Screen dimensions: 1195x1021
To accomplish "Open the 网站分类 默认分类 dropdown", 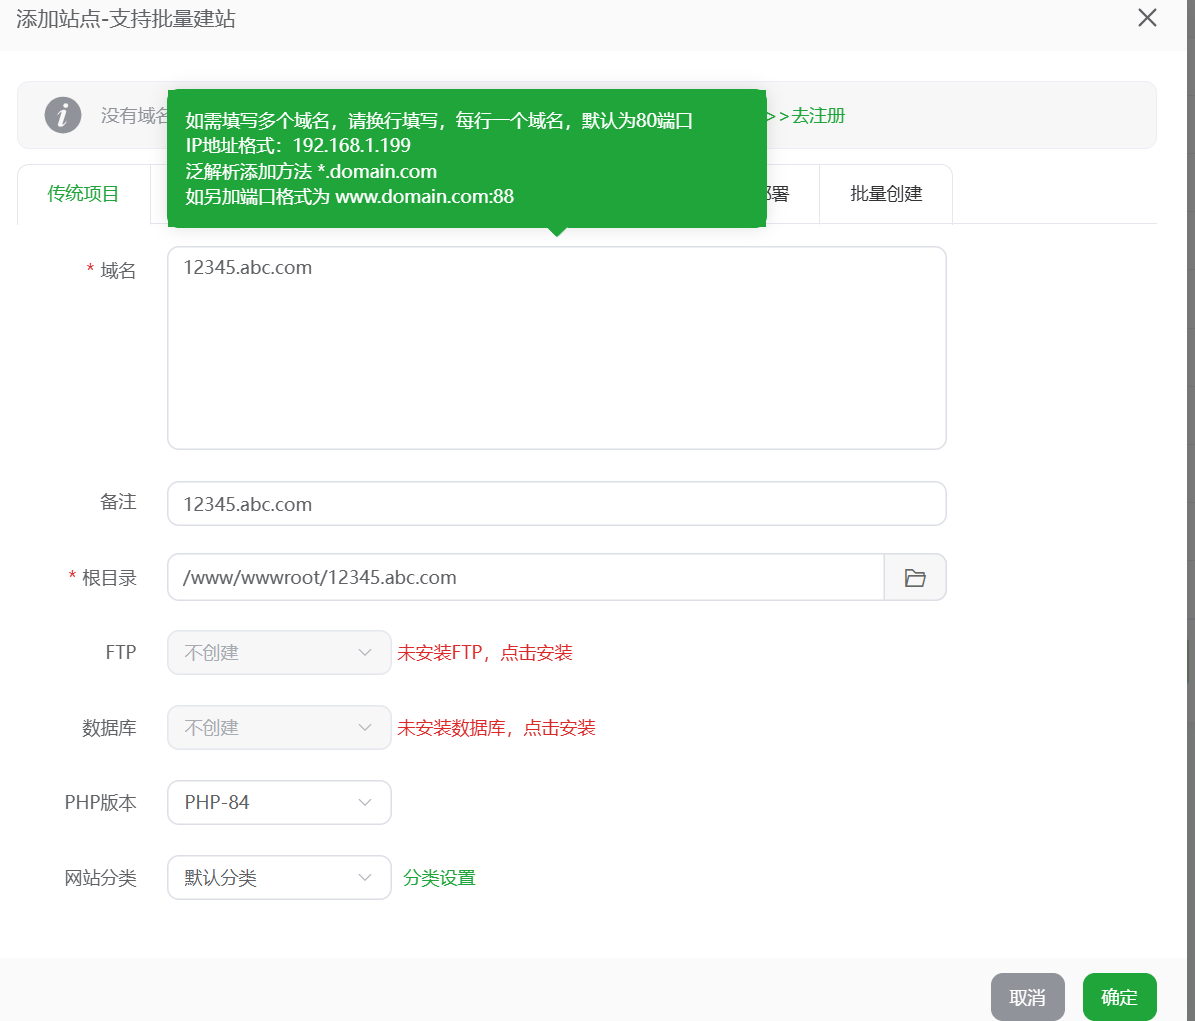I will tap(279, 878).
